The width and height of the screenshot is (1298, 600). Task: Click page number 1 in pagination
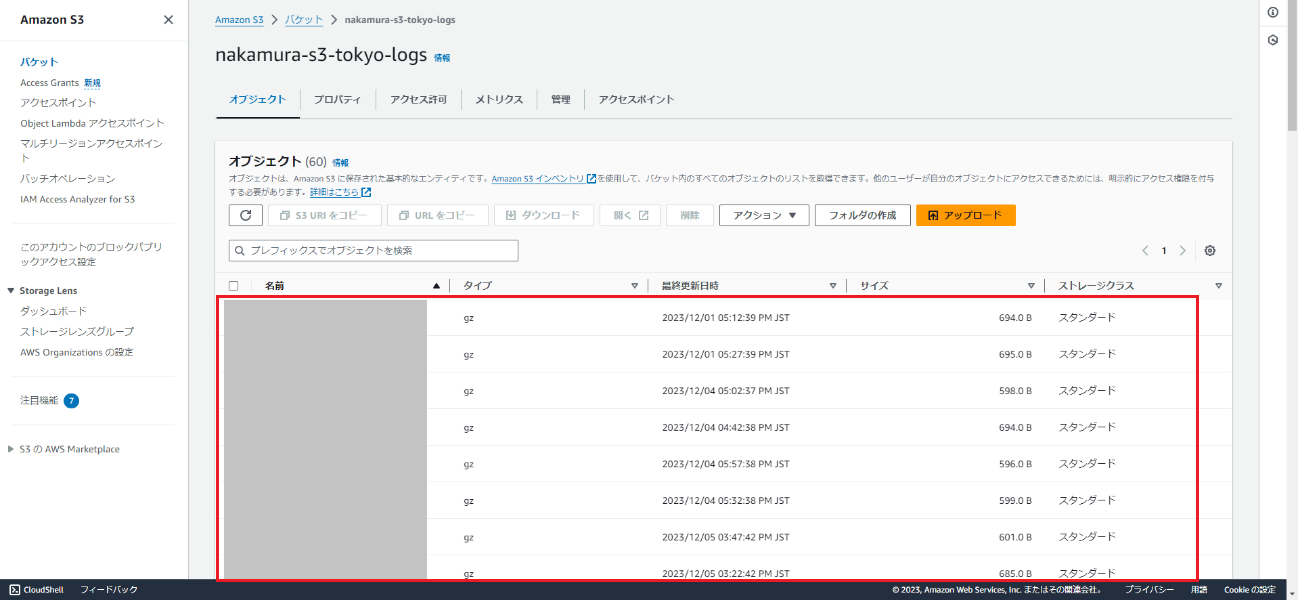(1164, 251)
